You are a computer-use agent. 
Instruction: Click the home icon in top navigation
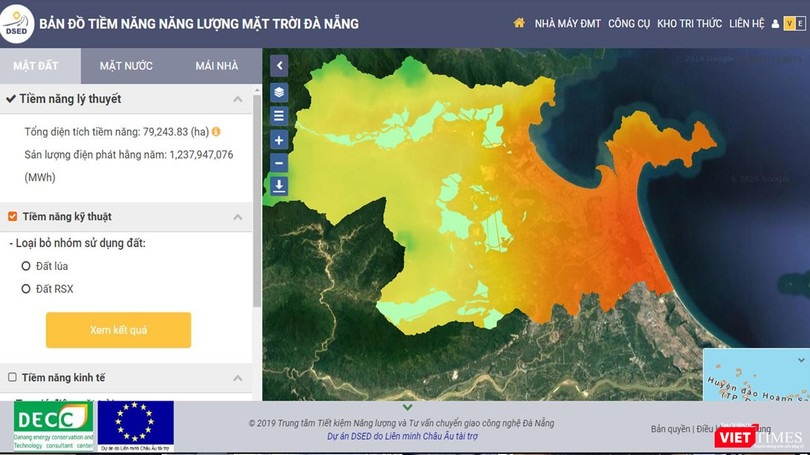(x=519, y=23)
